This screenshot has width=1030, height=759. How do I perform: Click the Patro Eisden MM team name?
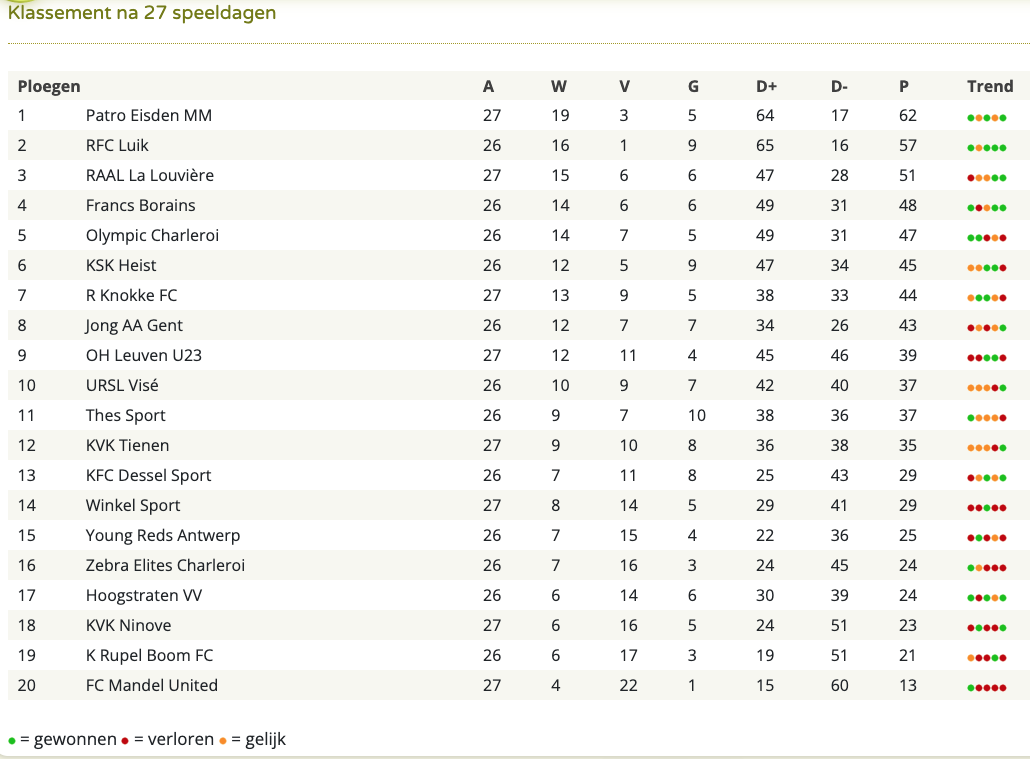coord(148,116)
